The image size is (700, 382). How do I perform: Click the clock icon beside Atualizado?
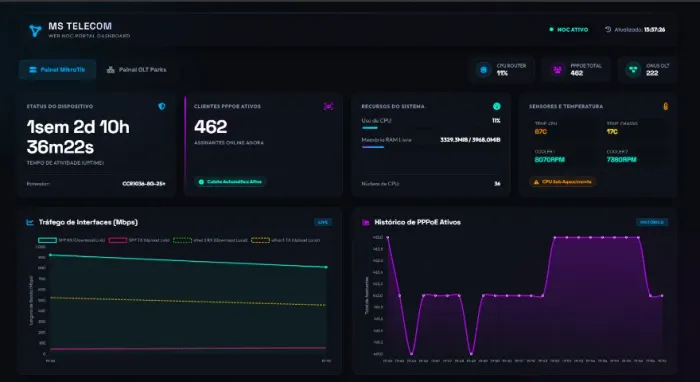(608, 29)
